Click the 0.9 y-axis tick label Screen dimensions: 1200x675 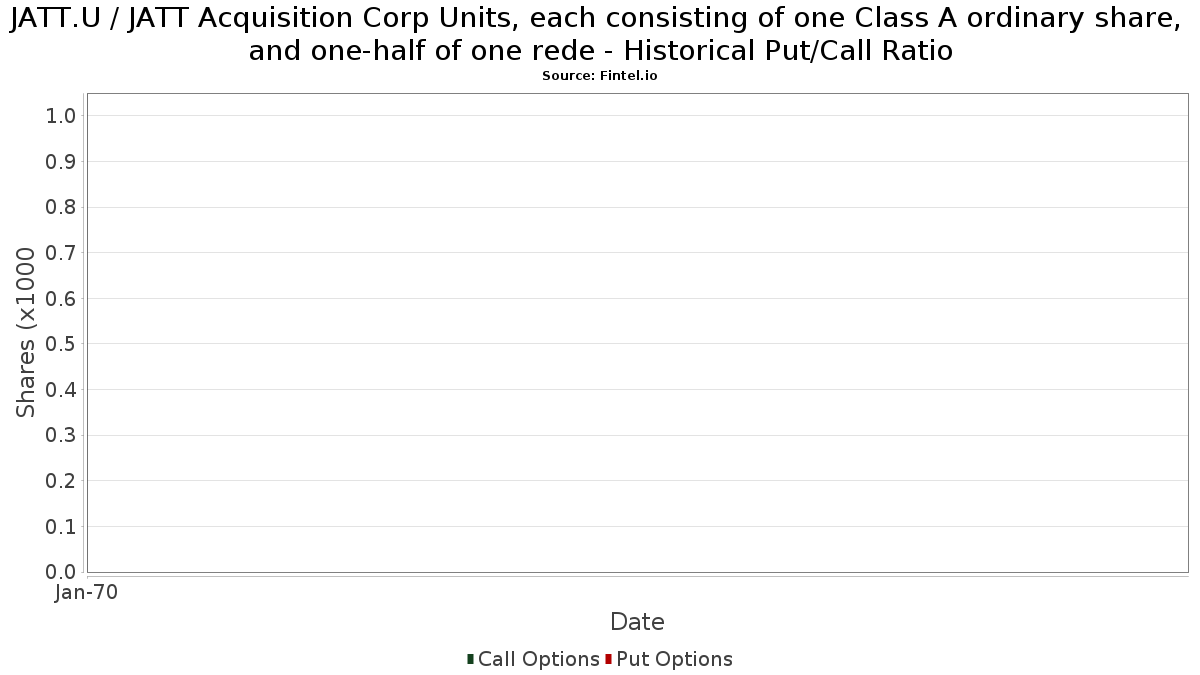click(61, 162)
